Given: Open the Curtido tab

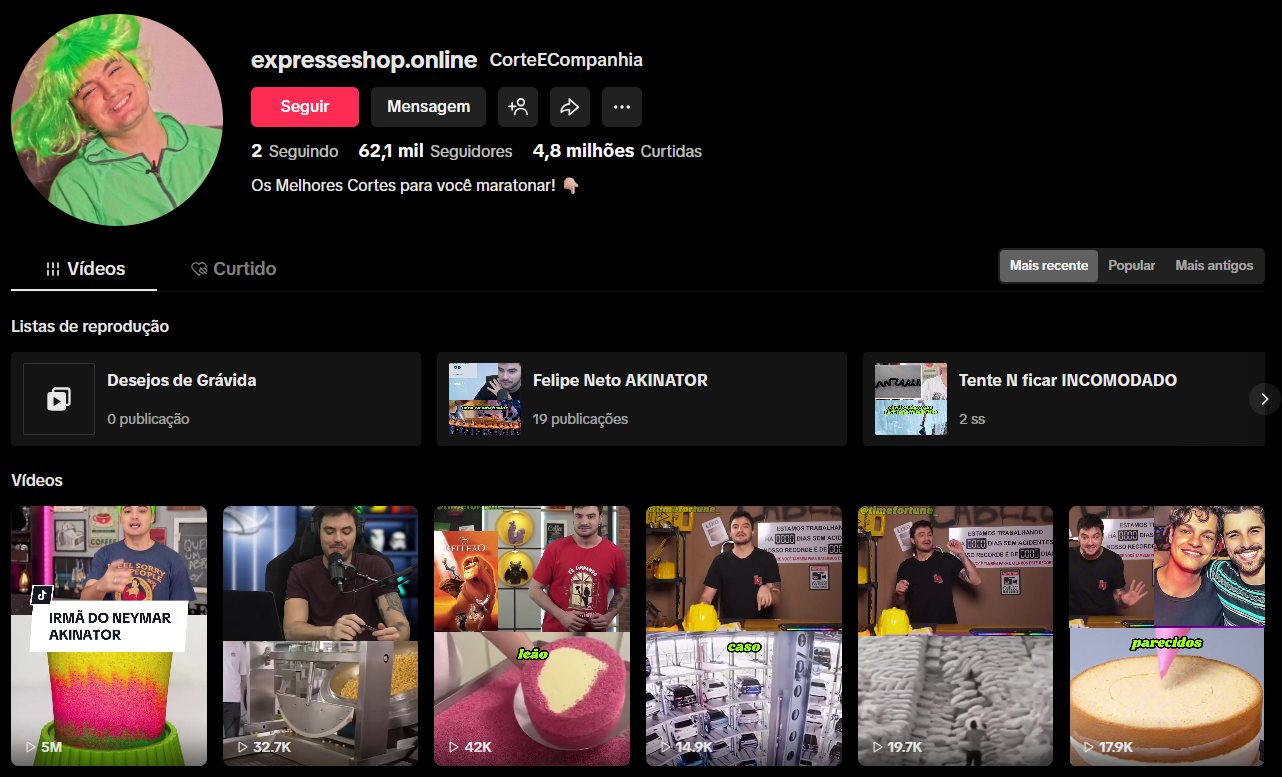Looking at the screenshot, I should pos(233,269).
